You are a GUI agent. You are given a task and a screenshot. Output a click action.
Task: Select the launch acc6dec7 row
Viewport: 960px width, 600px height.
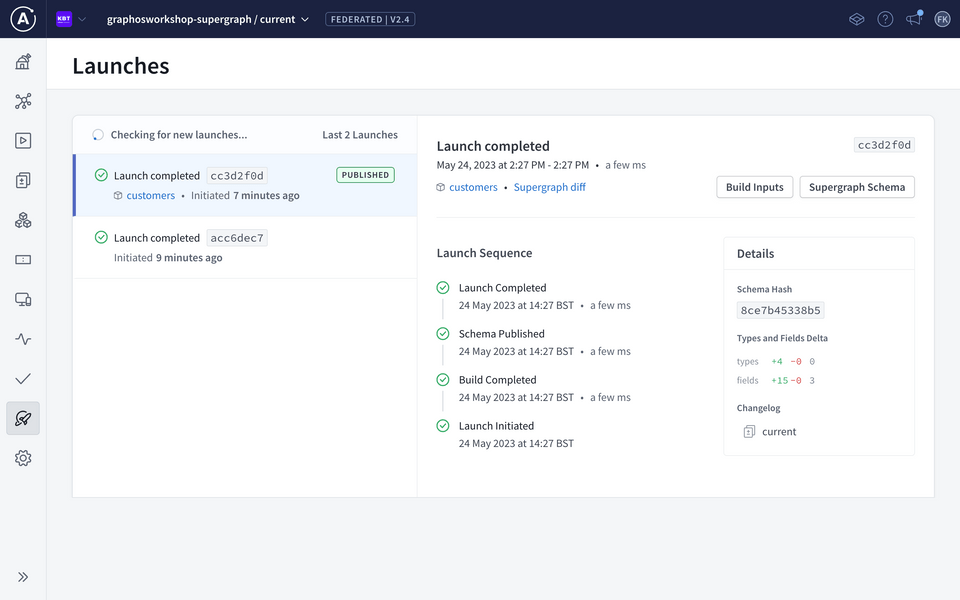(245, 247)
